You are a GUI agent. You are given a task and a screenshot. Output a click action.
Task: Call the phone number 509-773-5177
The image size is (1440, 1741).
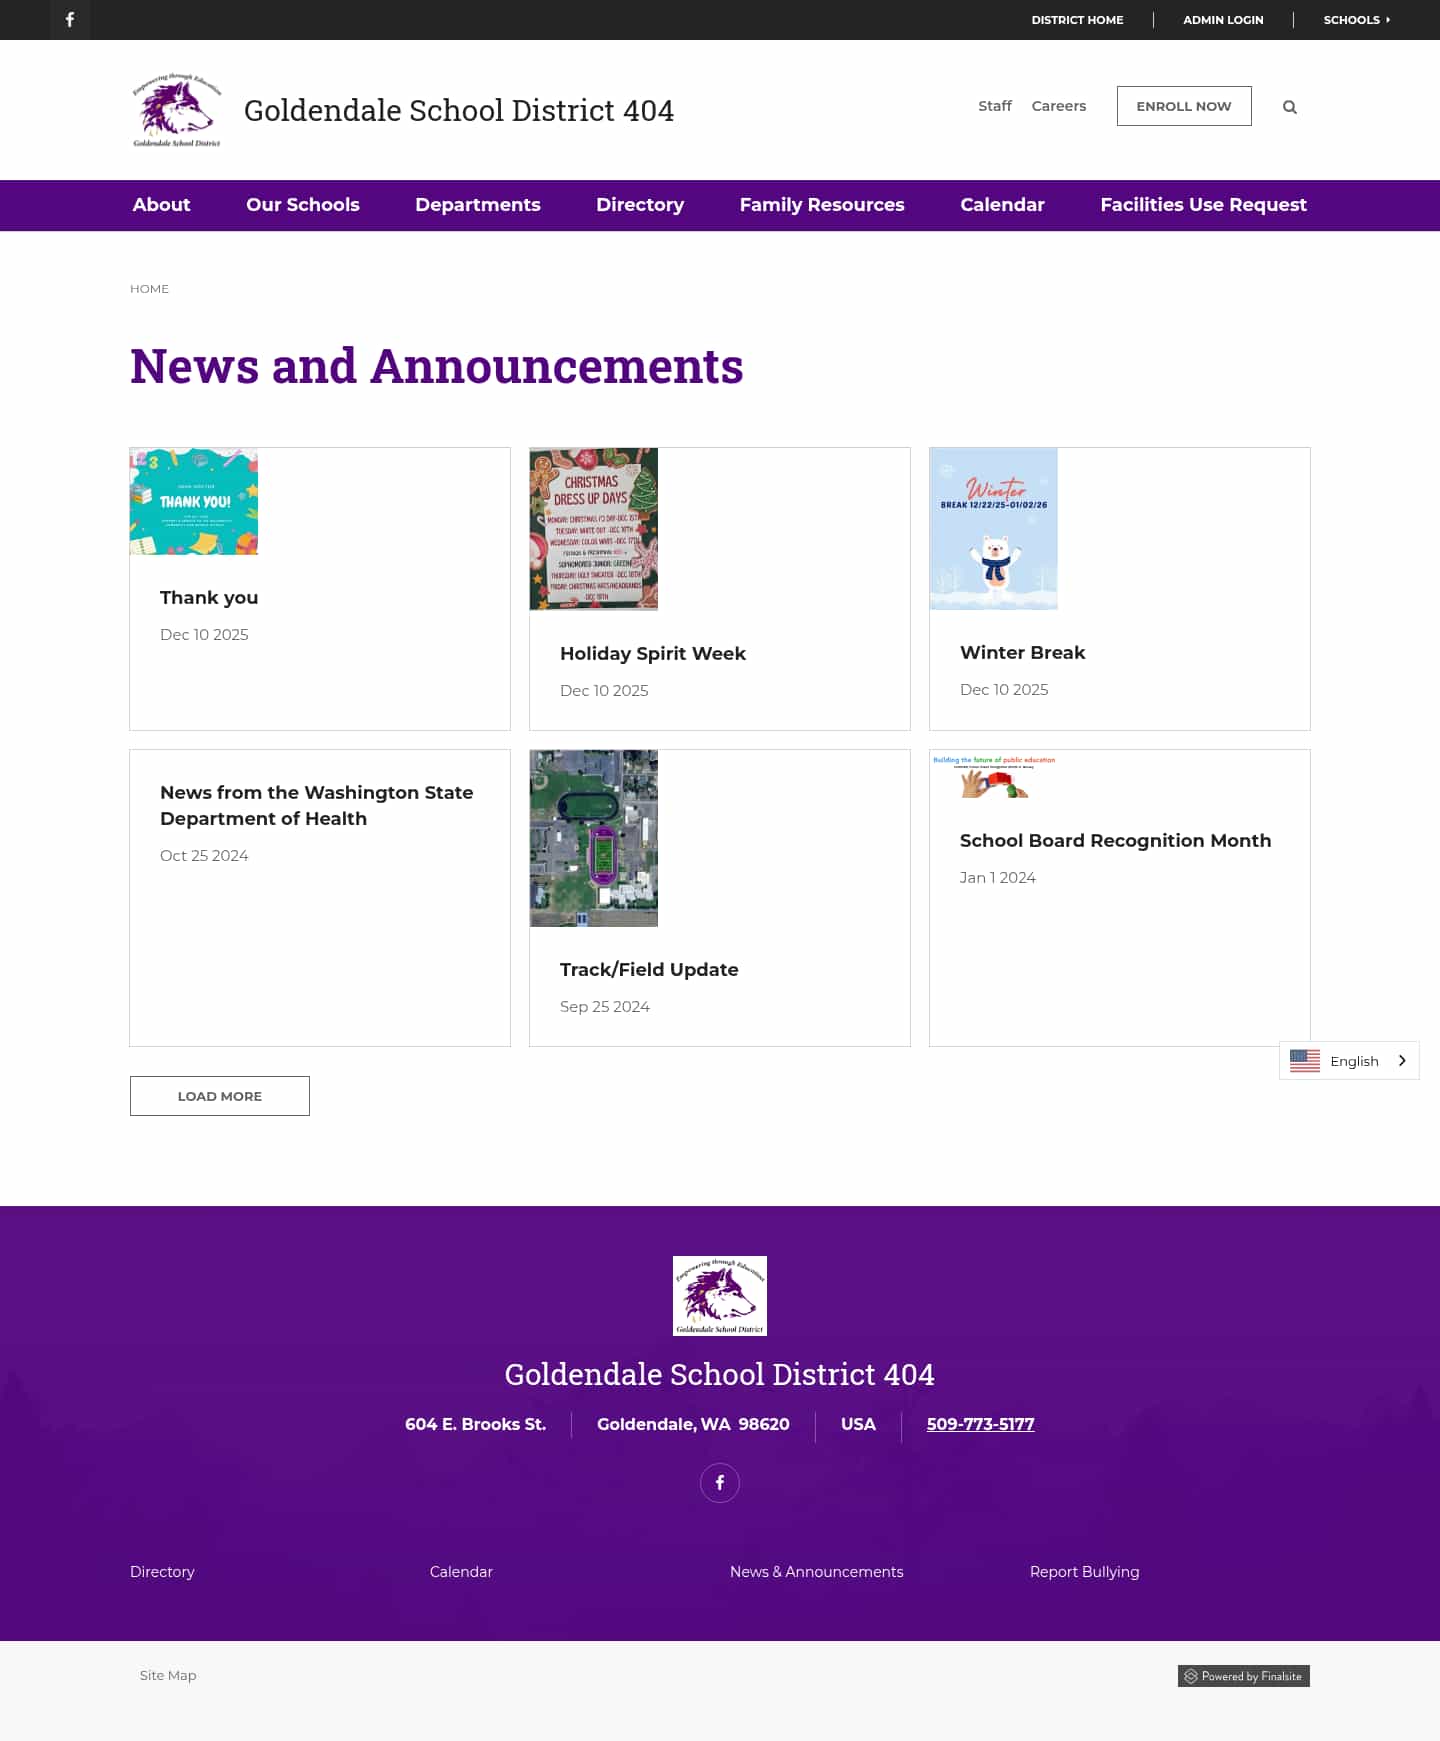pos(980,1424)
